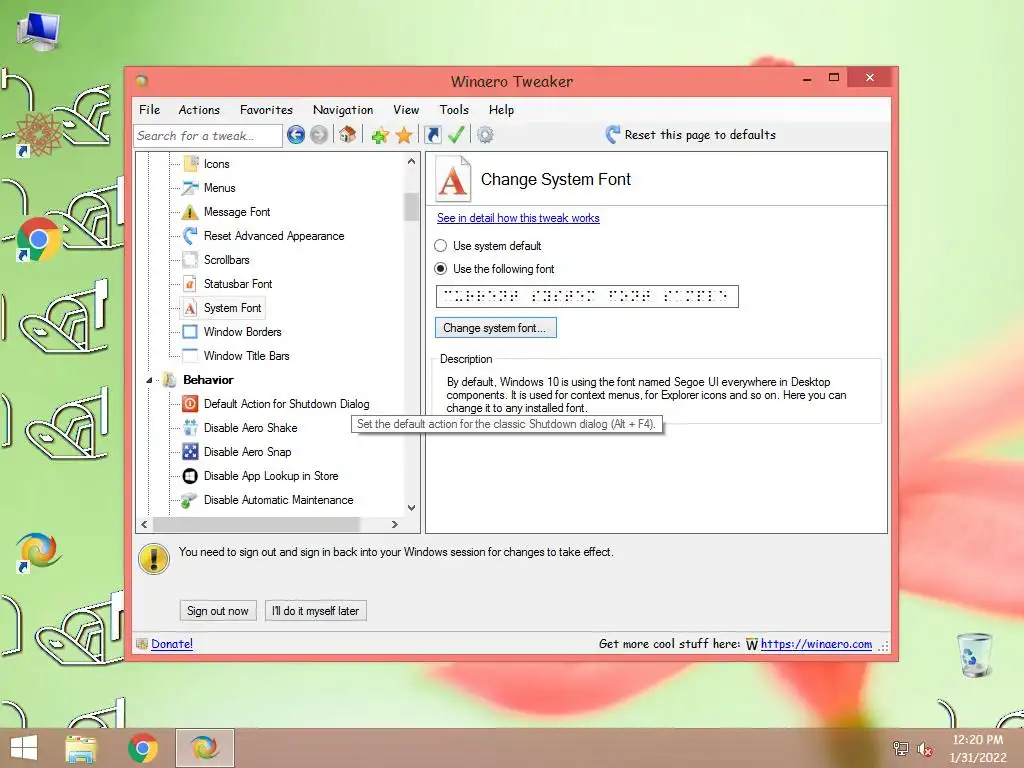Image resolution: width=1024 pixels, height=768 pixels.
Task: Open the Favorites menu
Action: 266,110
